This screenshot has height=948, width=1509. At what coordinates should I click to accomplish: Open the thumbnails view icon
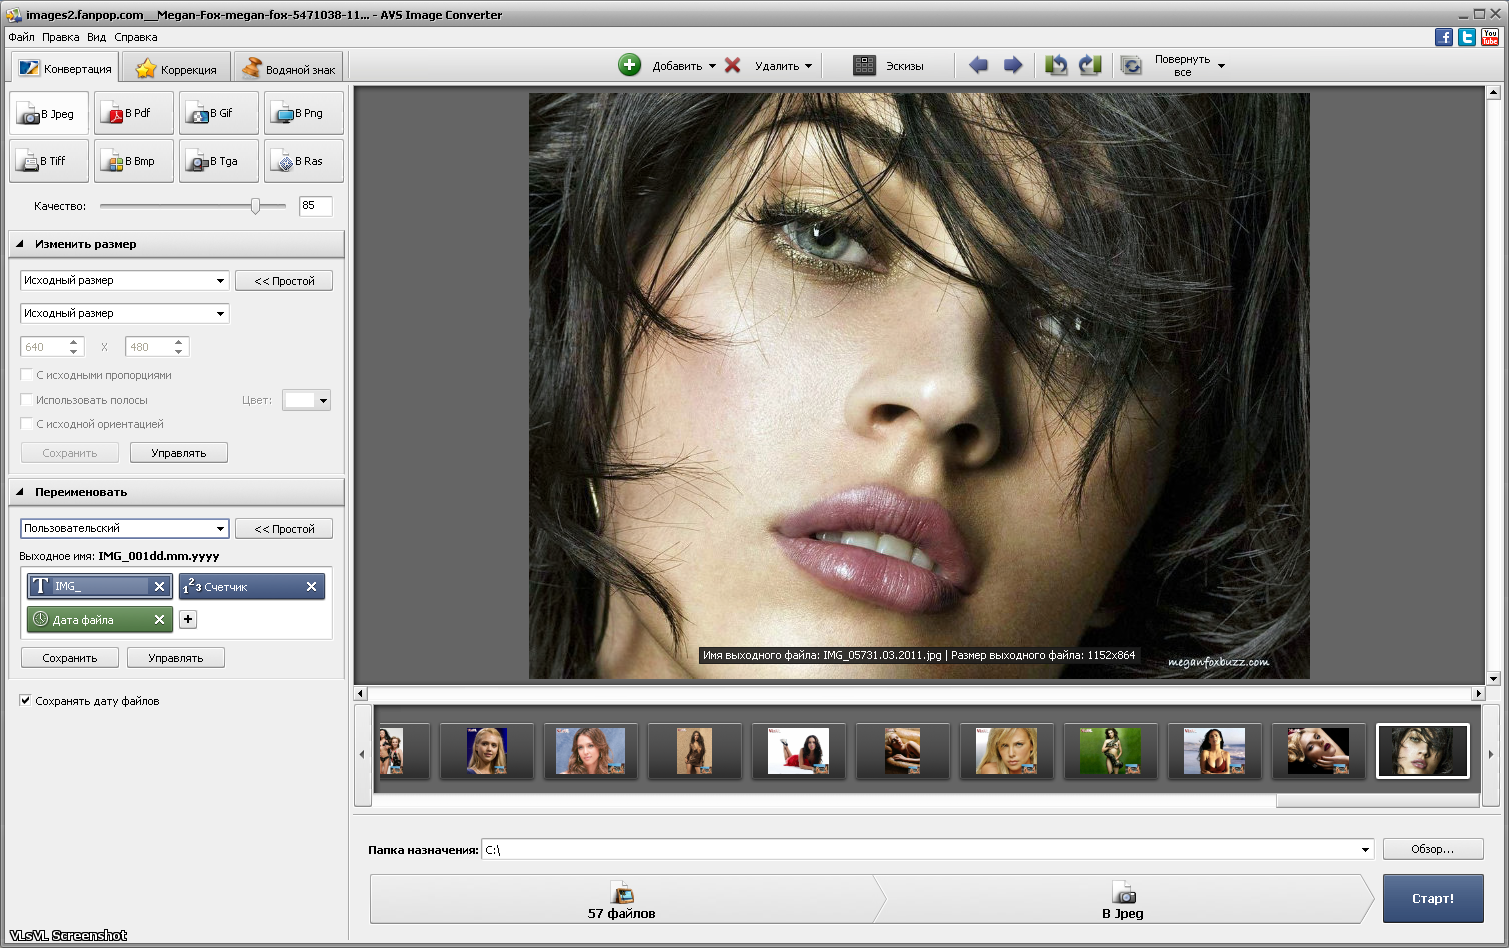[864, 65]
